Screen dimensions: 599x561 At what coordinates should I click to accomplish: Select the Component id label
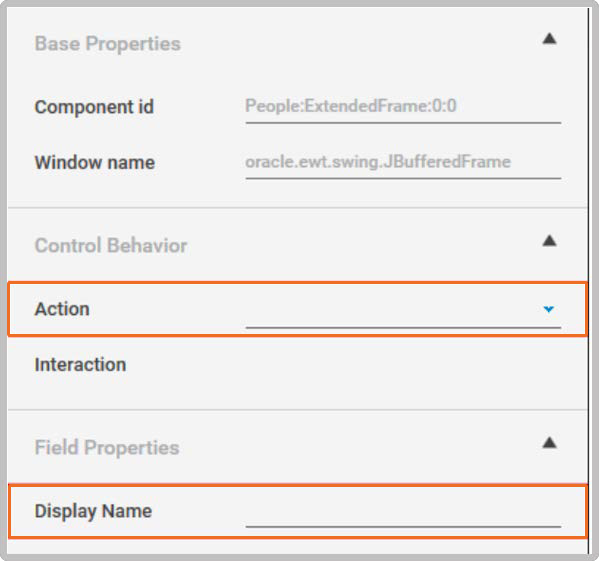point(94,107)
